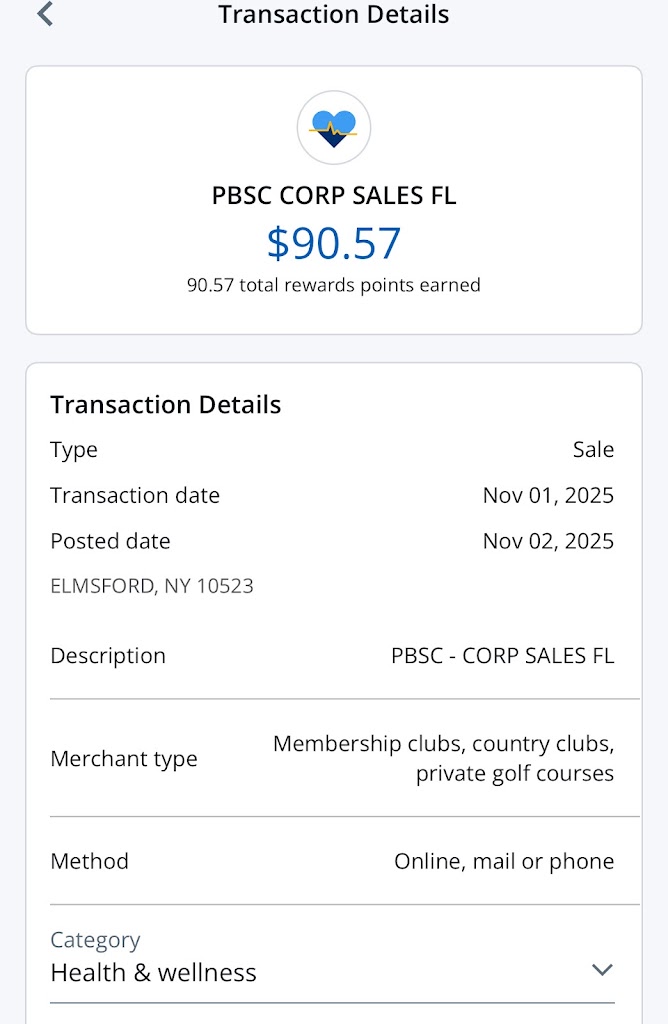
Task: Open the Health & wellness category selector
Action: pyautogui.click(x=154, y=973)
